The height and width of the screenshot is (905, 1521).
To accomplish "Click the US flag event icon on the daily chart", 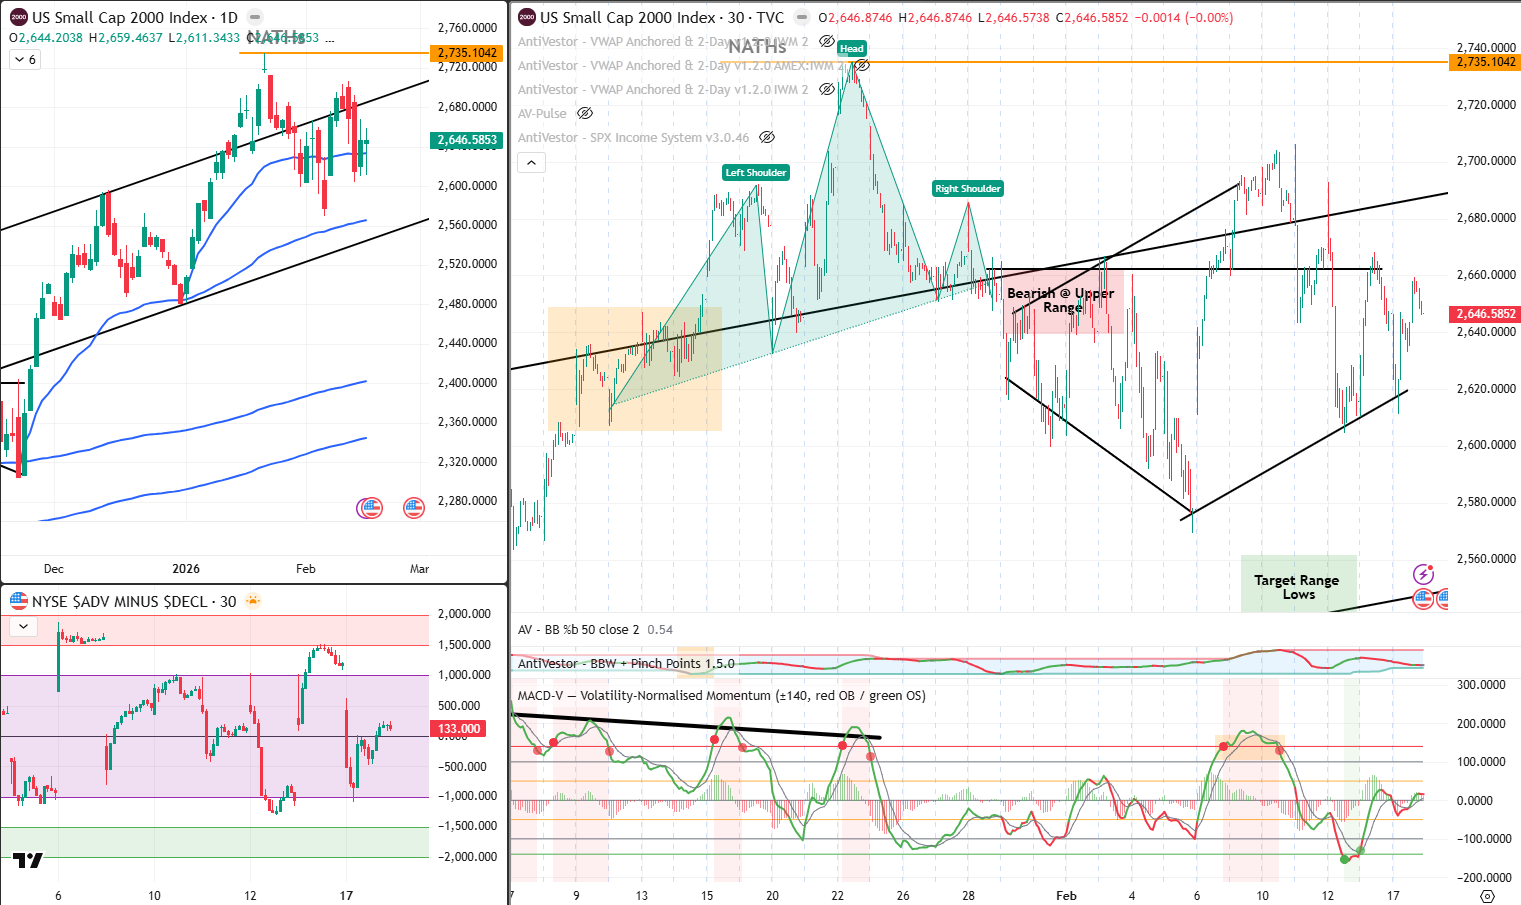I will click(370, 507).
